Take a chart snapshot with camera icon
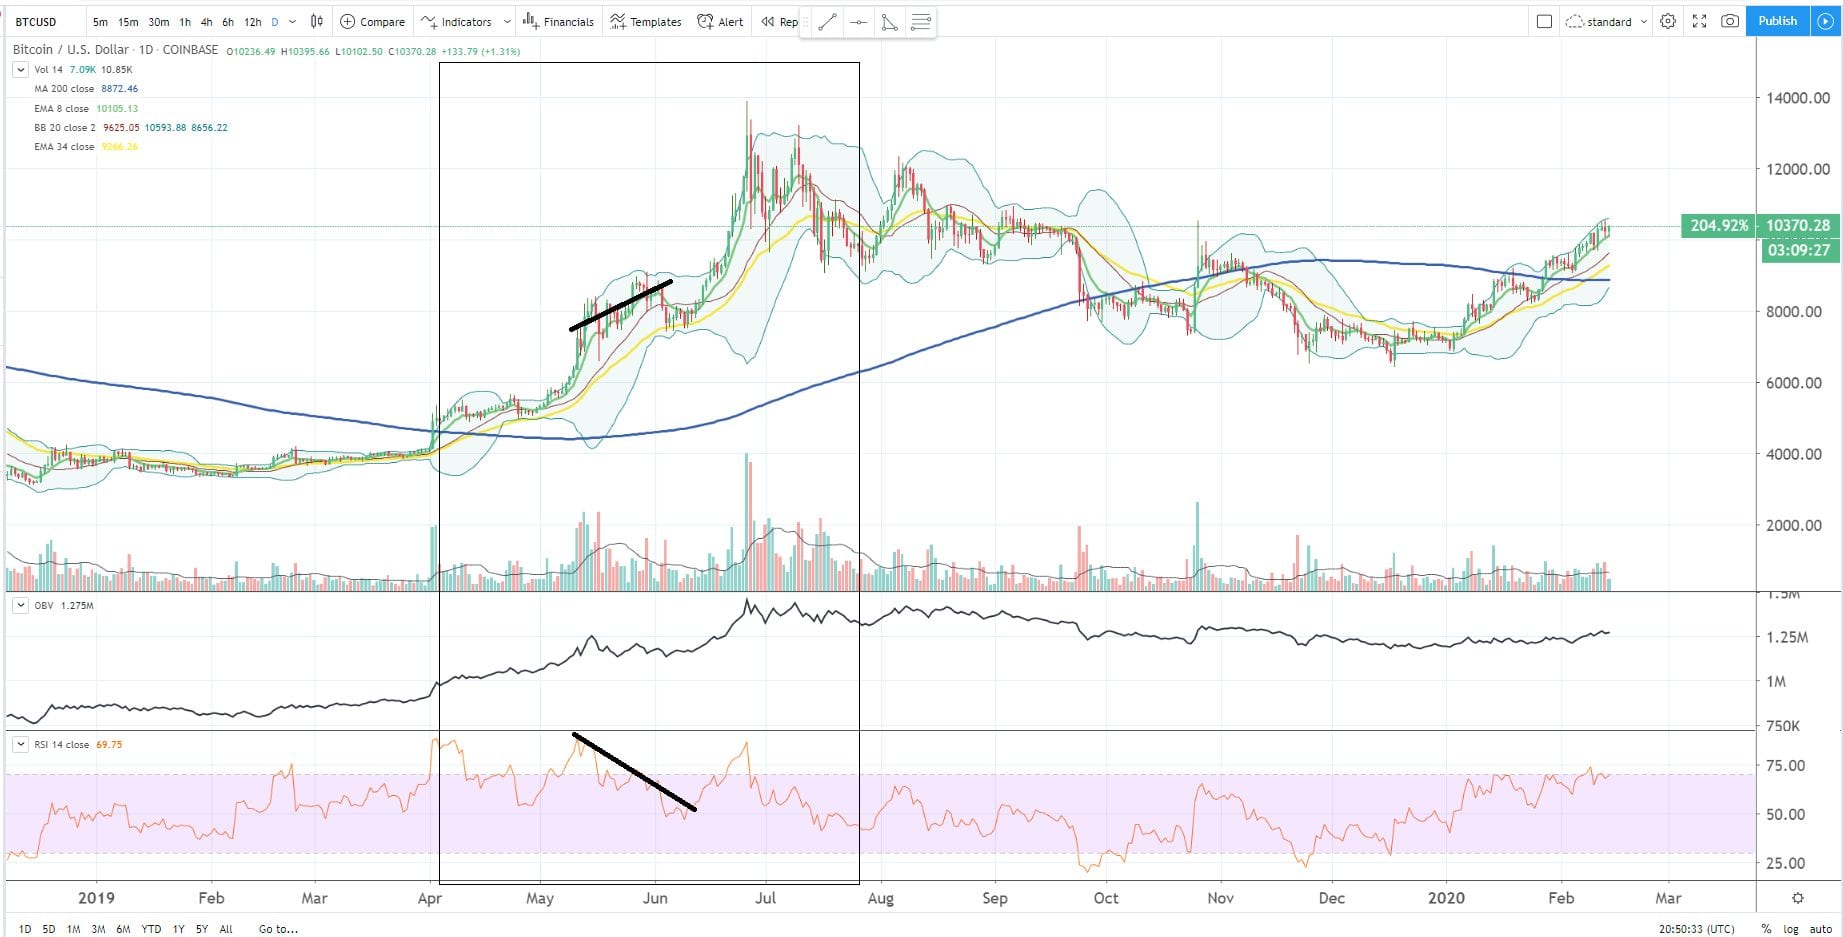Image resolution: width=1843 pixels, height=937 pixels. (1730, 21)
